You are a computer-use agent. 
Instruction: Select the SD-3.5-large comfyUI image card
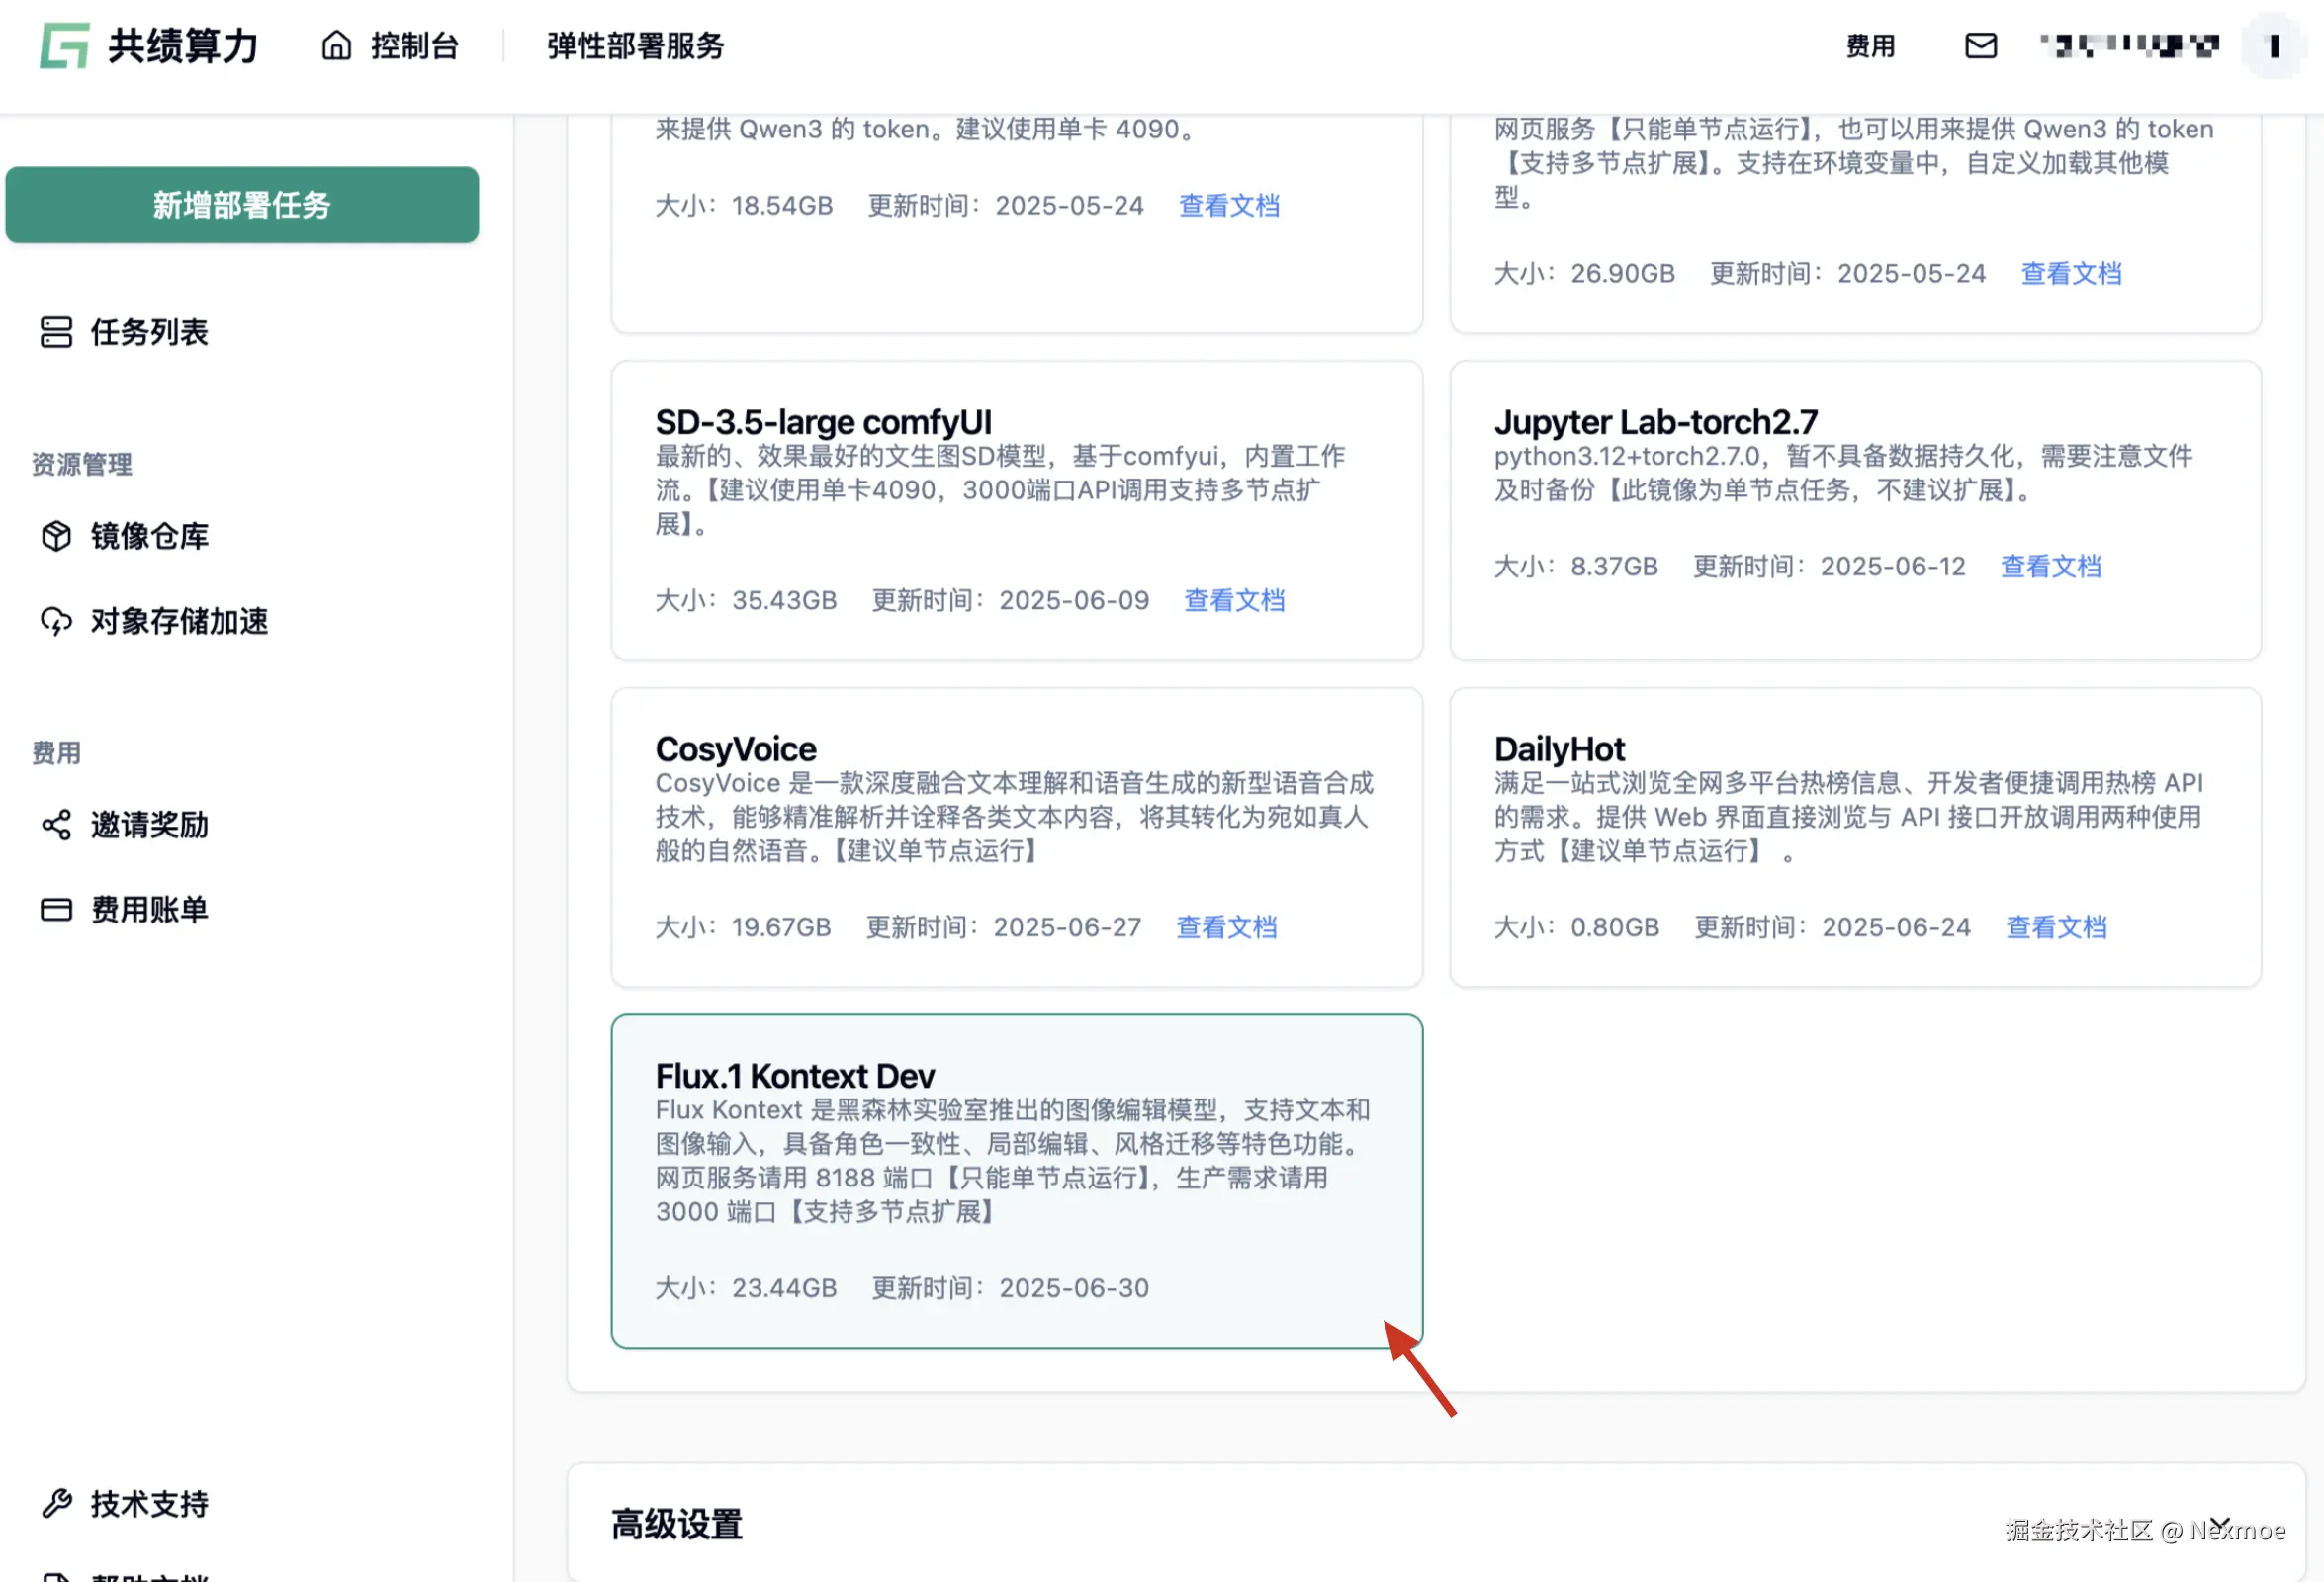click(1016, 510)
